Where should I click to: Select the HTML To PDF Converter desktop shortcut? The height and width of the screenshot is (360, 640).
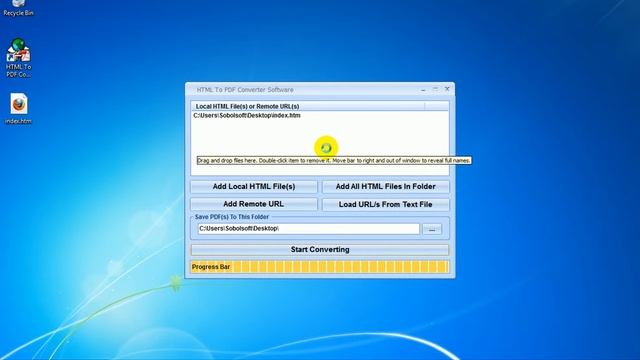pyautogui.click(x=18, y=58)
